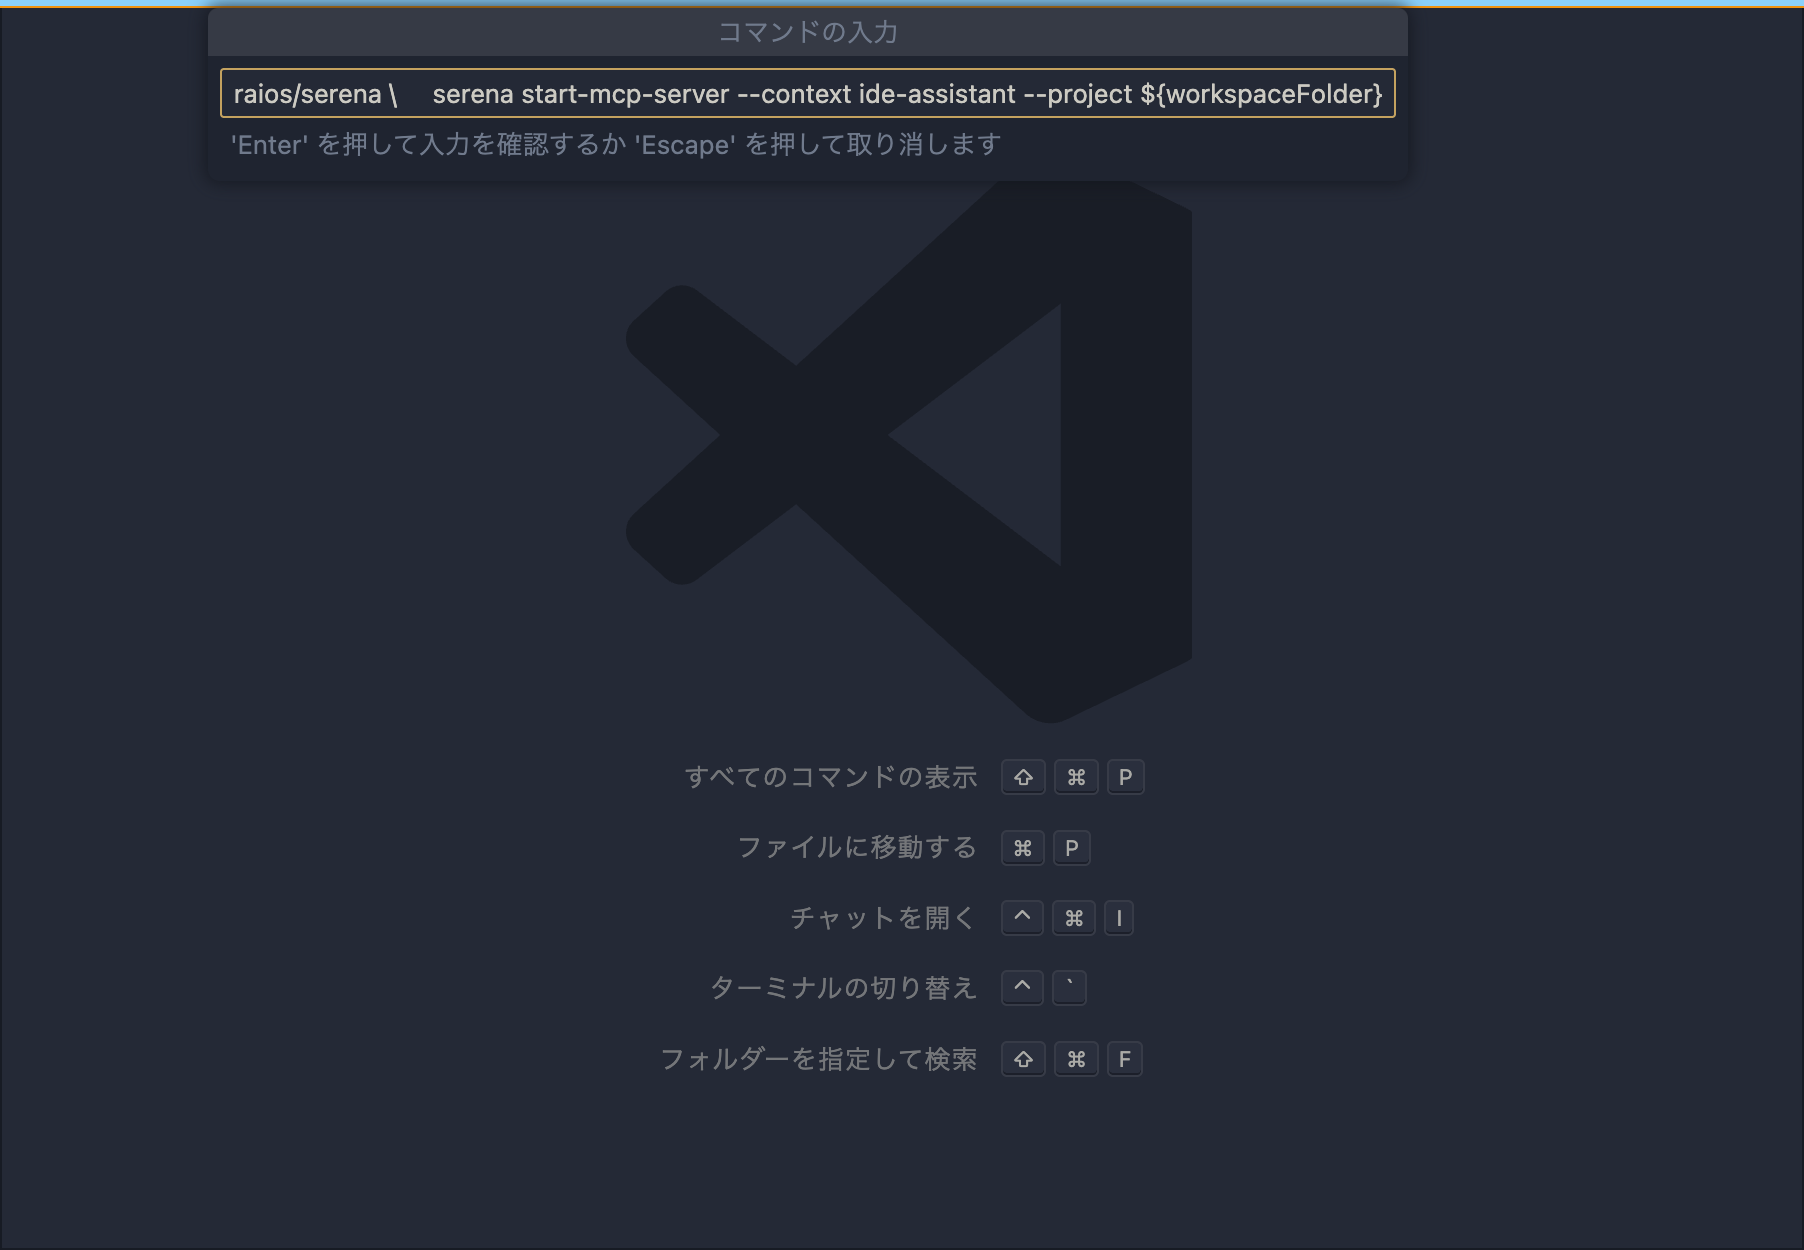The width and height of the screenshot is (1804, 1250).
Task: Open ファイルに移動する
Action: pyautogui.click(x=858, y=848)
